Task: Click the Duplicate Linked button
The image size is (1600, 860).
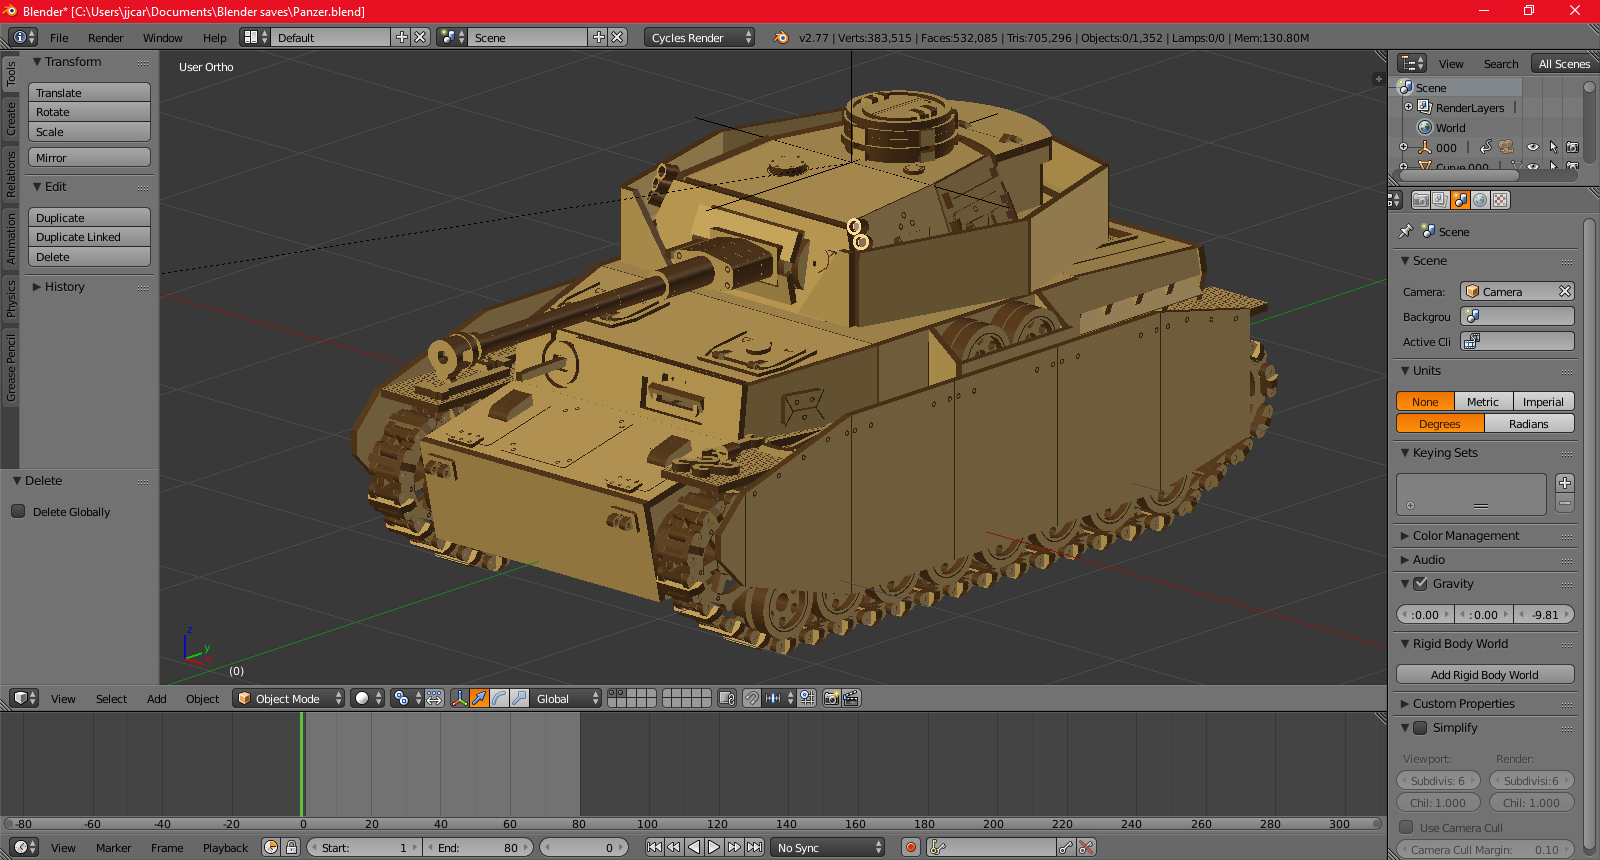Action: tap(89, 237)
